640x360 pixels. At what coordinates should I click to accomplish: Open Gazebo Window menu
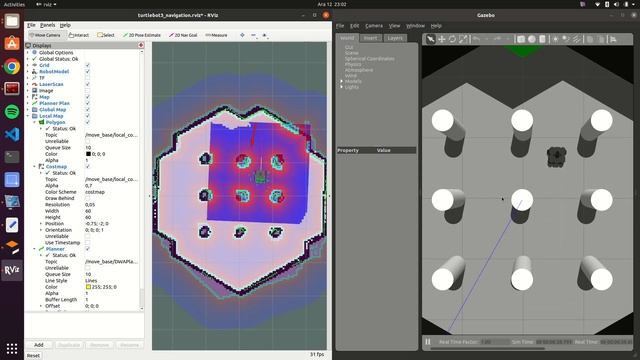tap(415, 26)
